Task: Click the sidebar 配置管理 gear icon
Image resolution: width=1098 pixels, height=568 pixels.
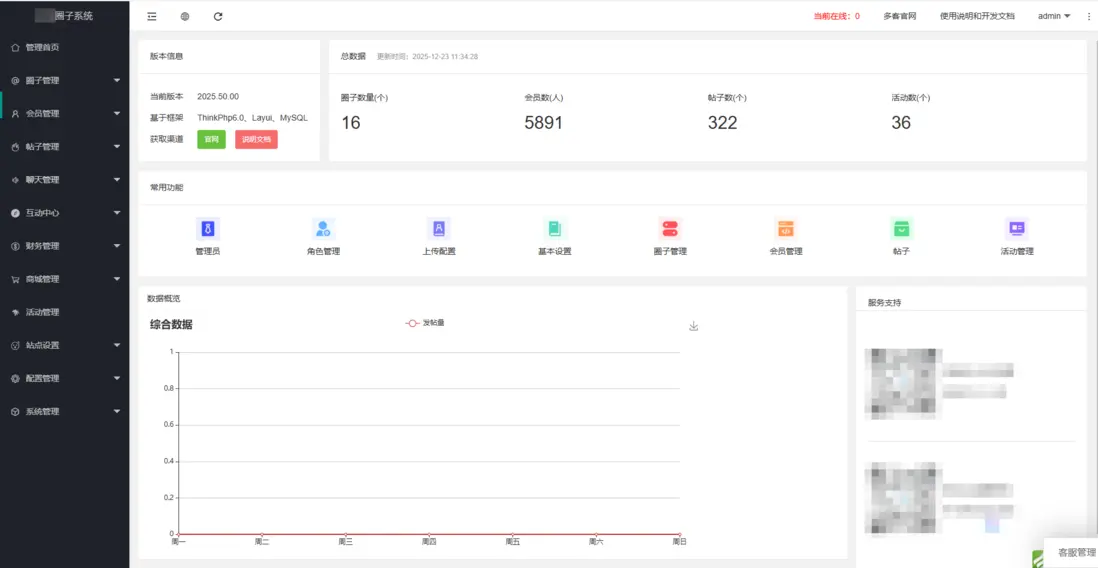Action: 15,378
